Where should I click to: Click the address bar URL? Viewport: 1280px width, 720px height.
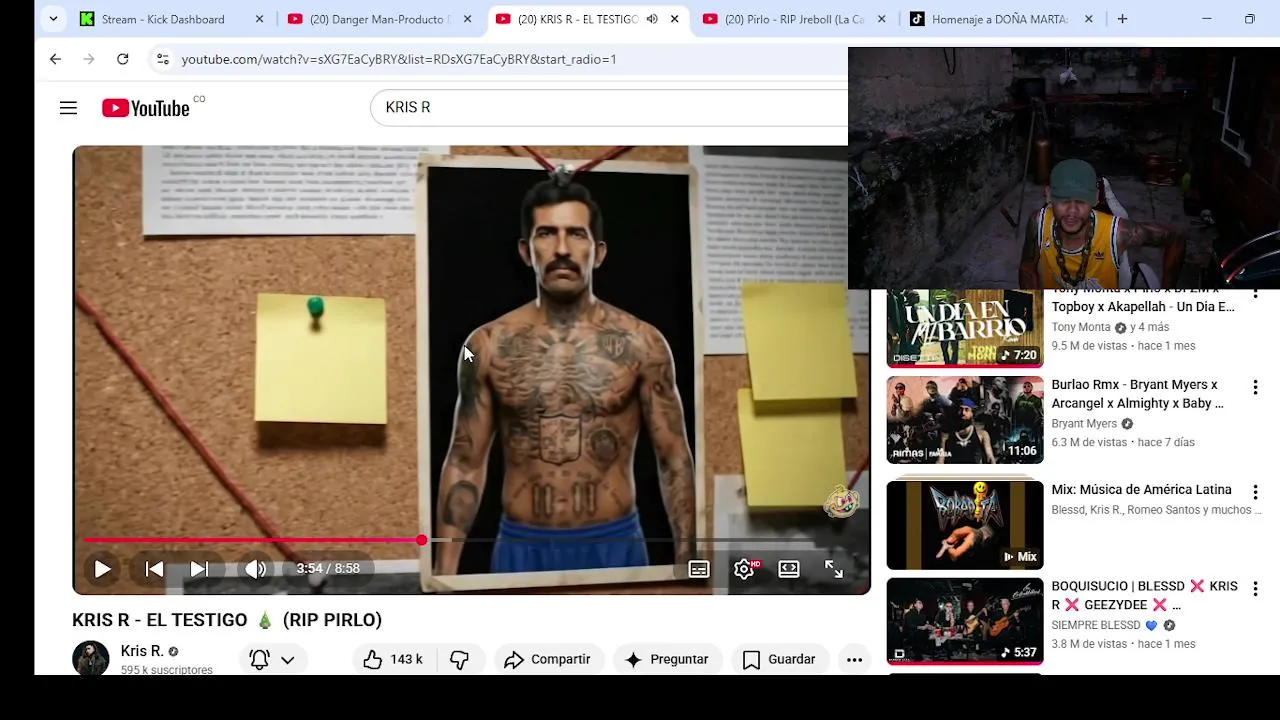pyautogui.click(x=399, y=59)
